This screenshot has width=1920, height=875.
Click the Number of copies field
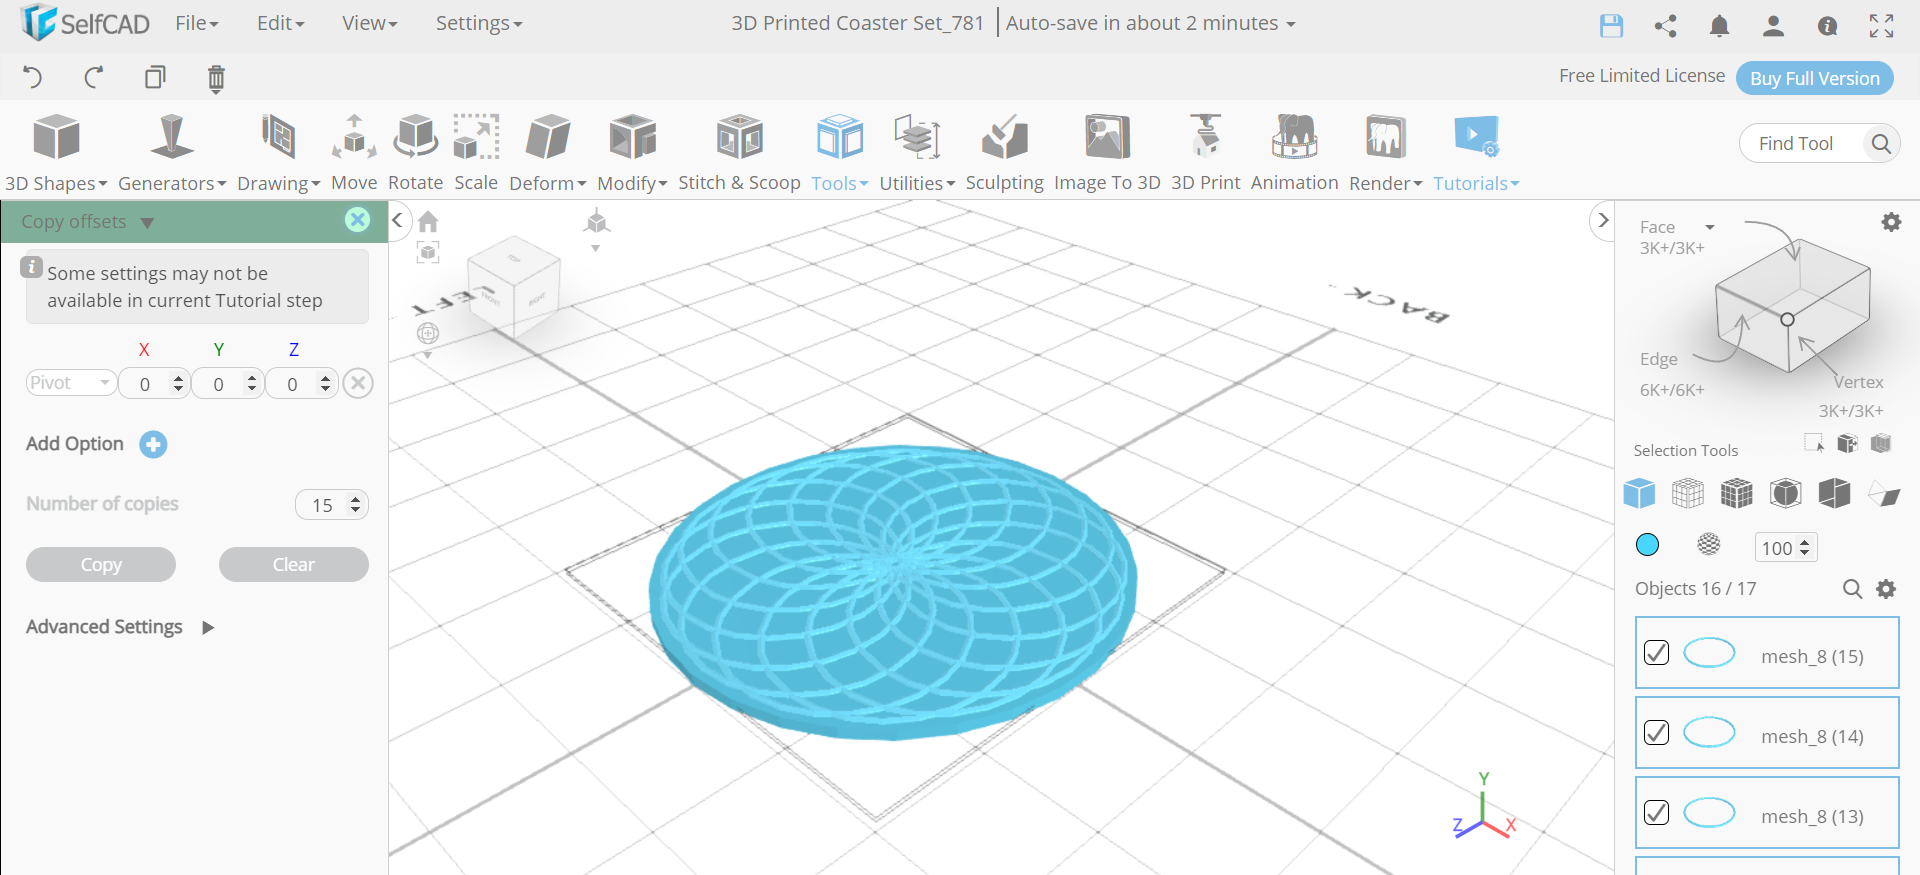(332, 505)
